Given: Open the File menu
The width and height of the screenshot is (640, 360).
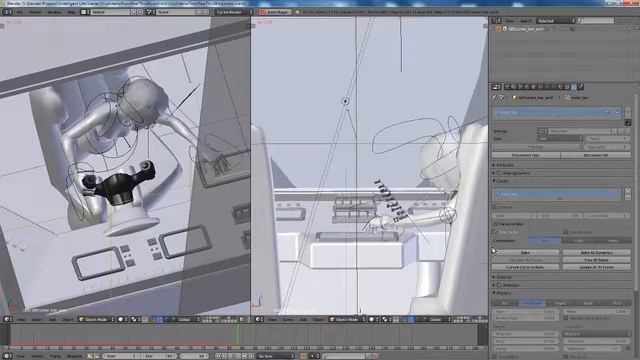Looking at the screenshot, I should point(19,12).
